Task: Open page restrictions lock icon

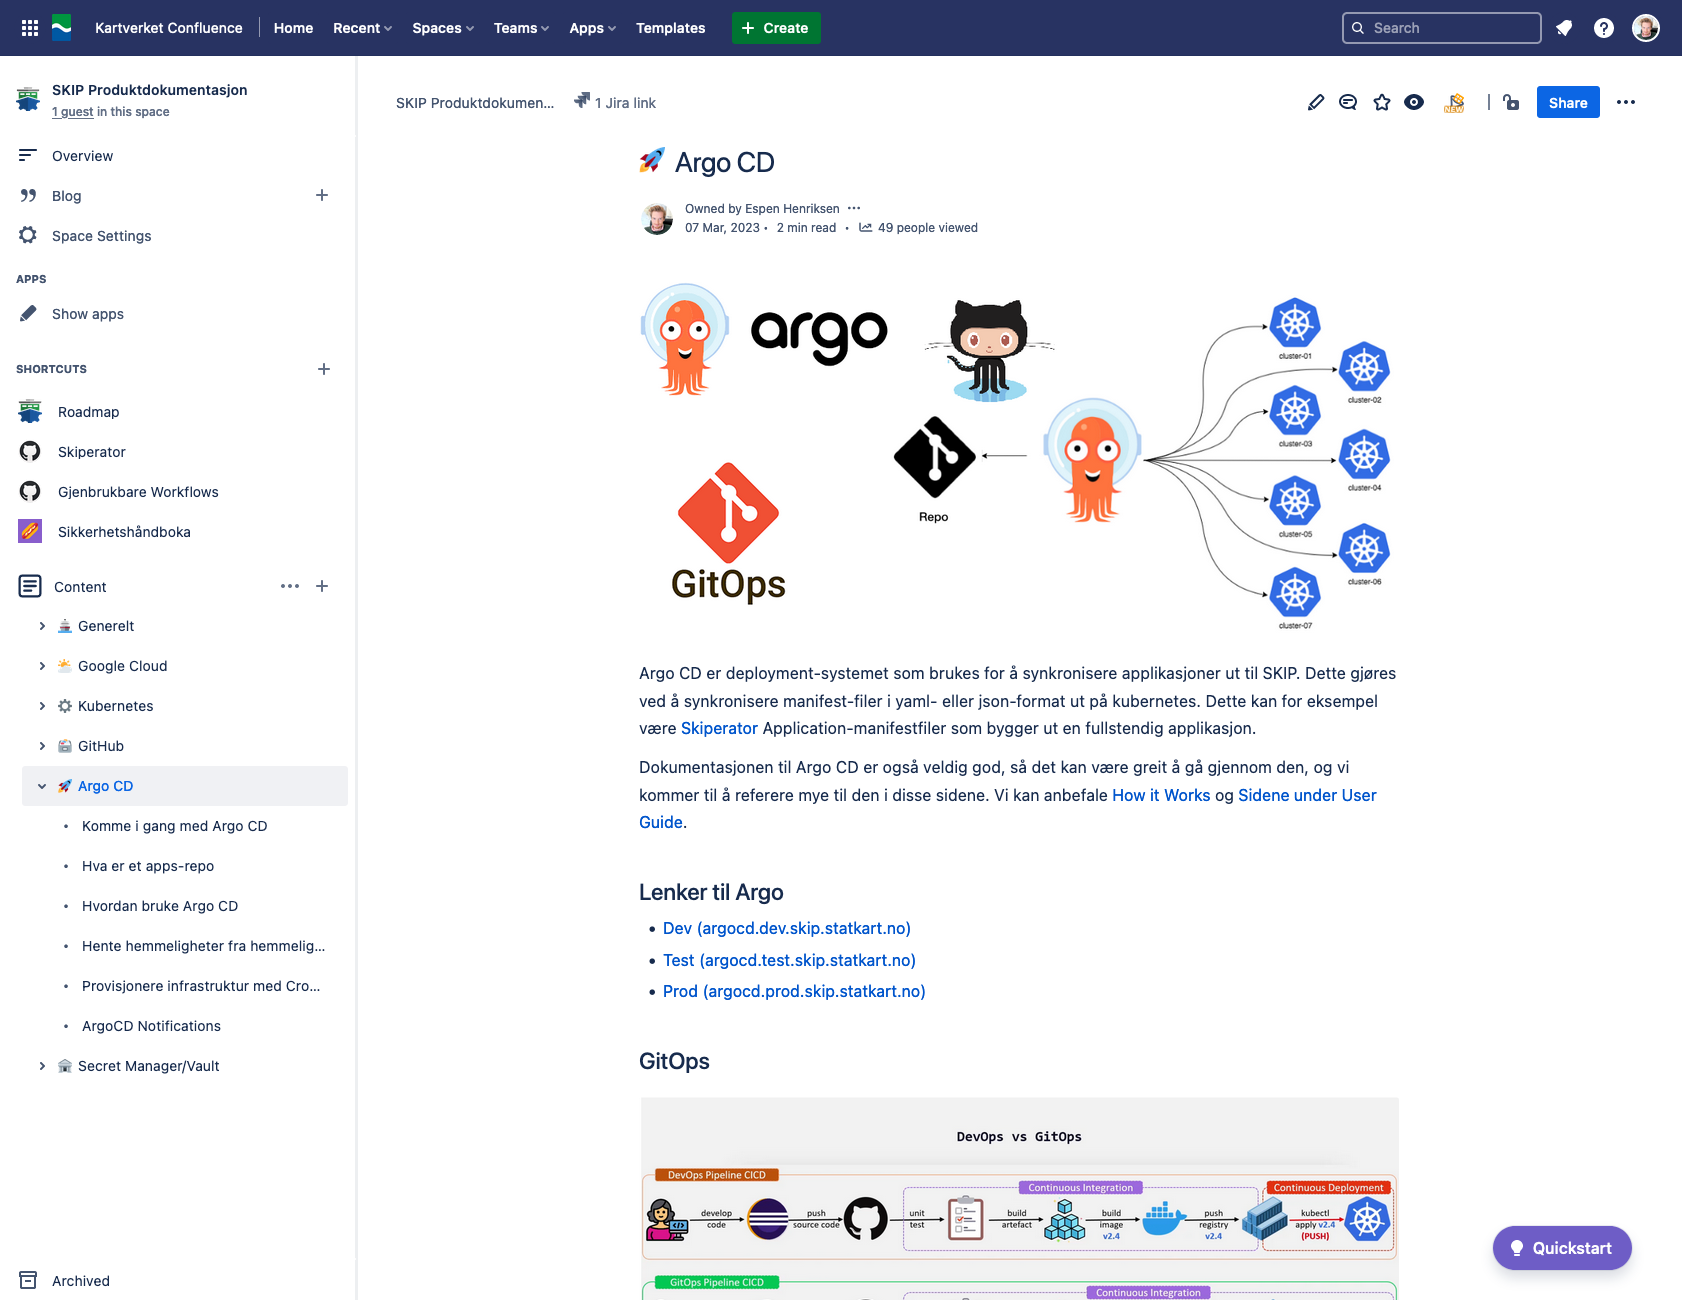Action: [1511, 102]
